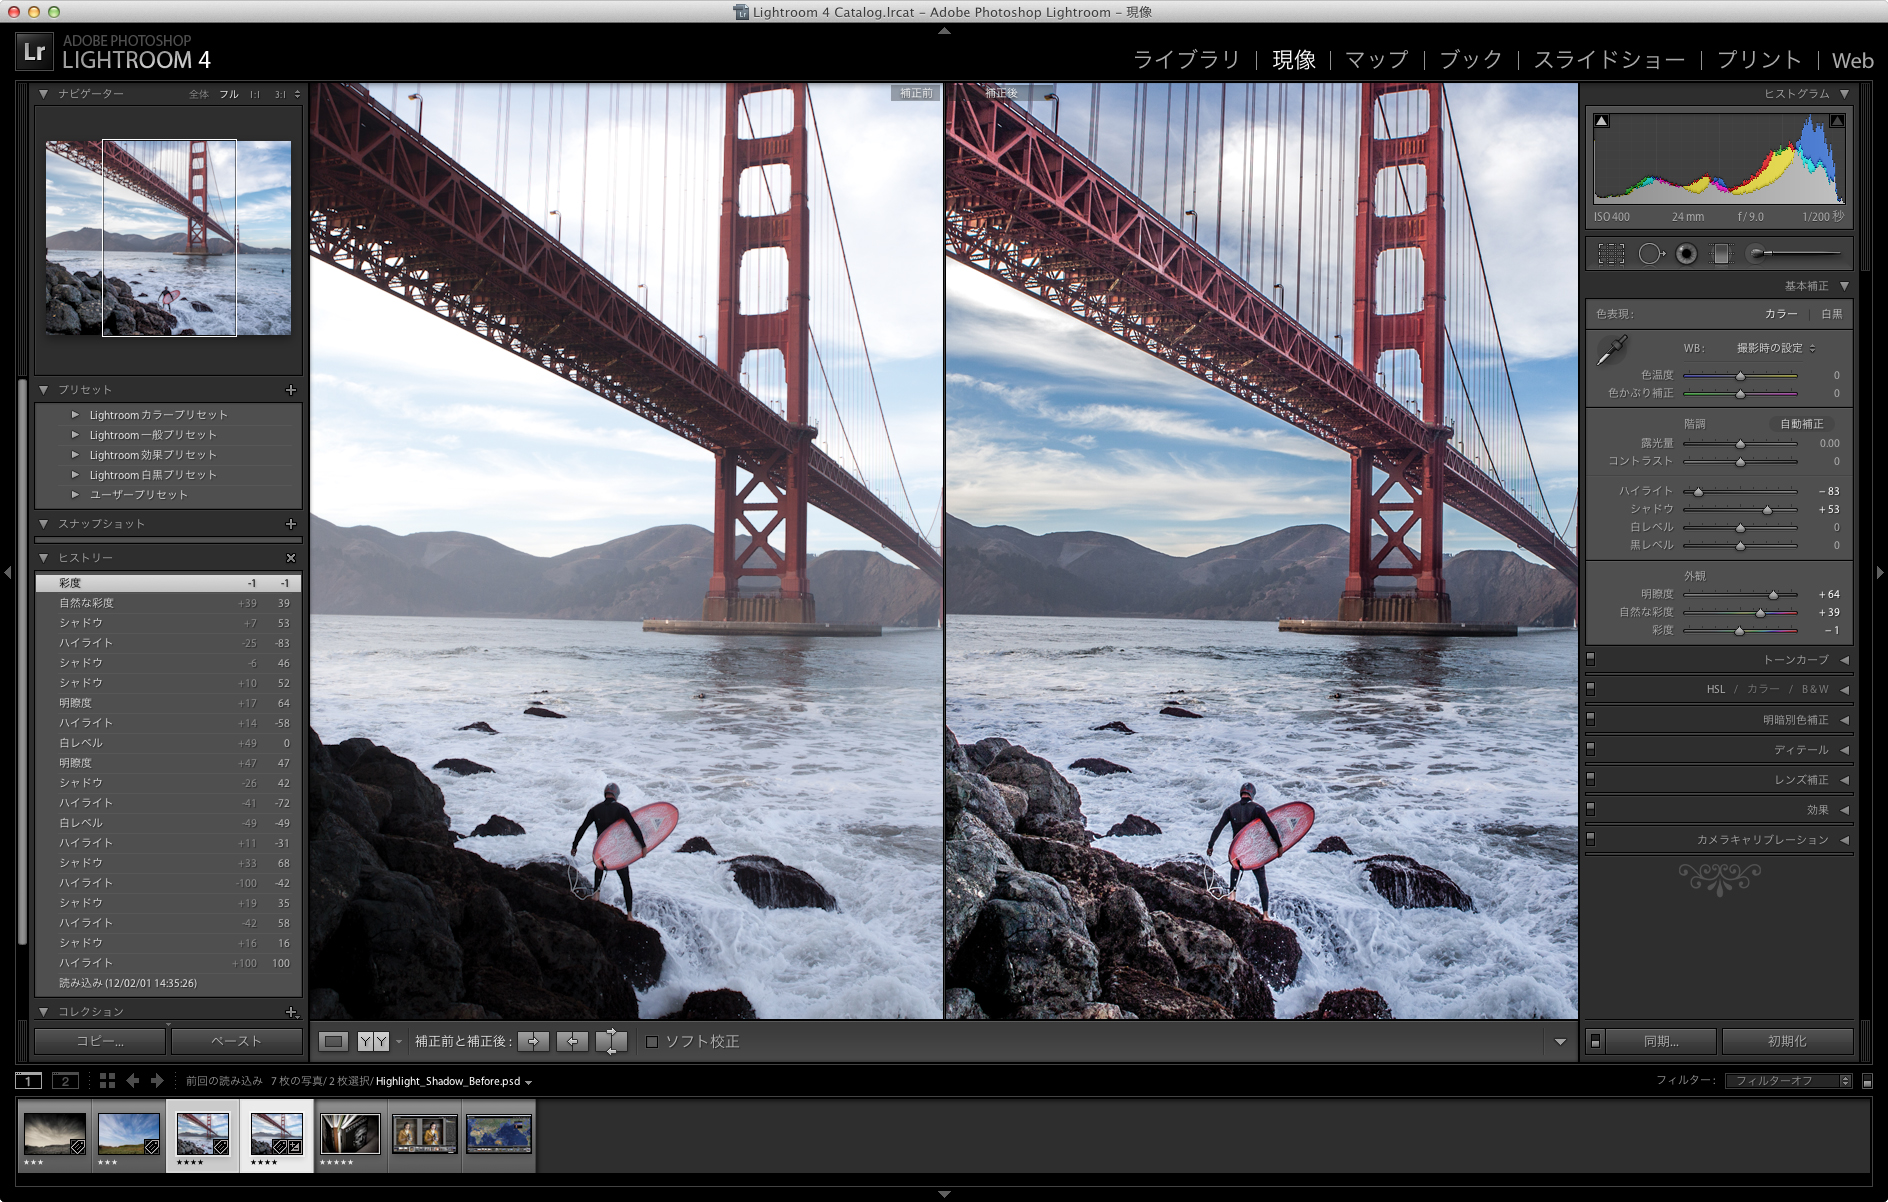The height and width of the screenshot is (1202, 1888).
Task: Select the Crop Overlay tool
Action: point(1611,254)
